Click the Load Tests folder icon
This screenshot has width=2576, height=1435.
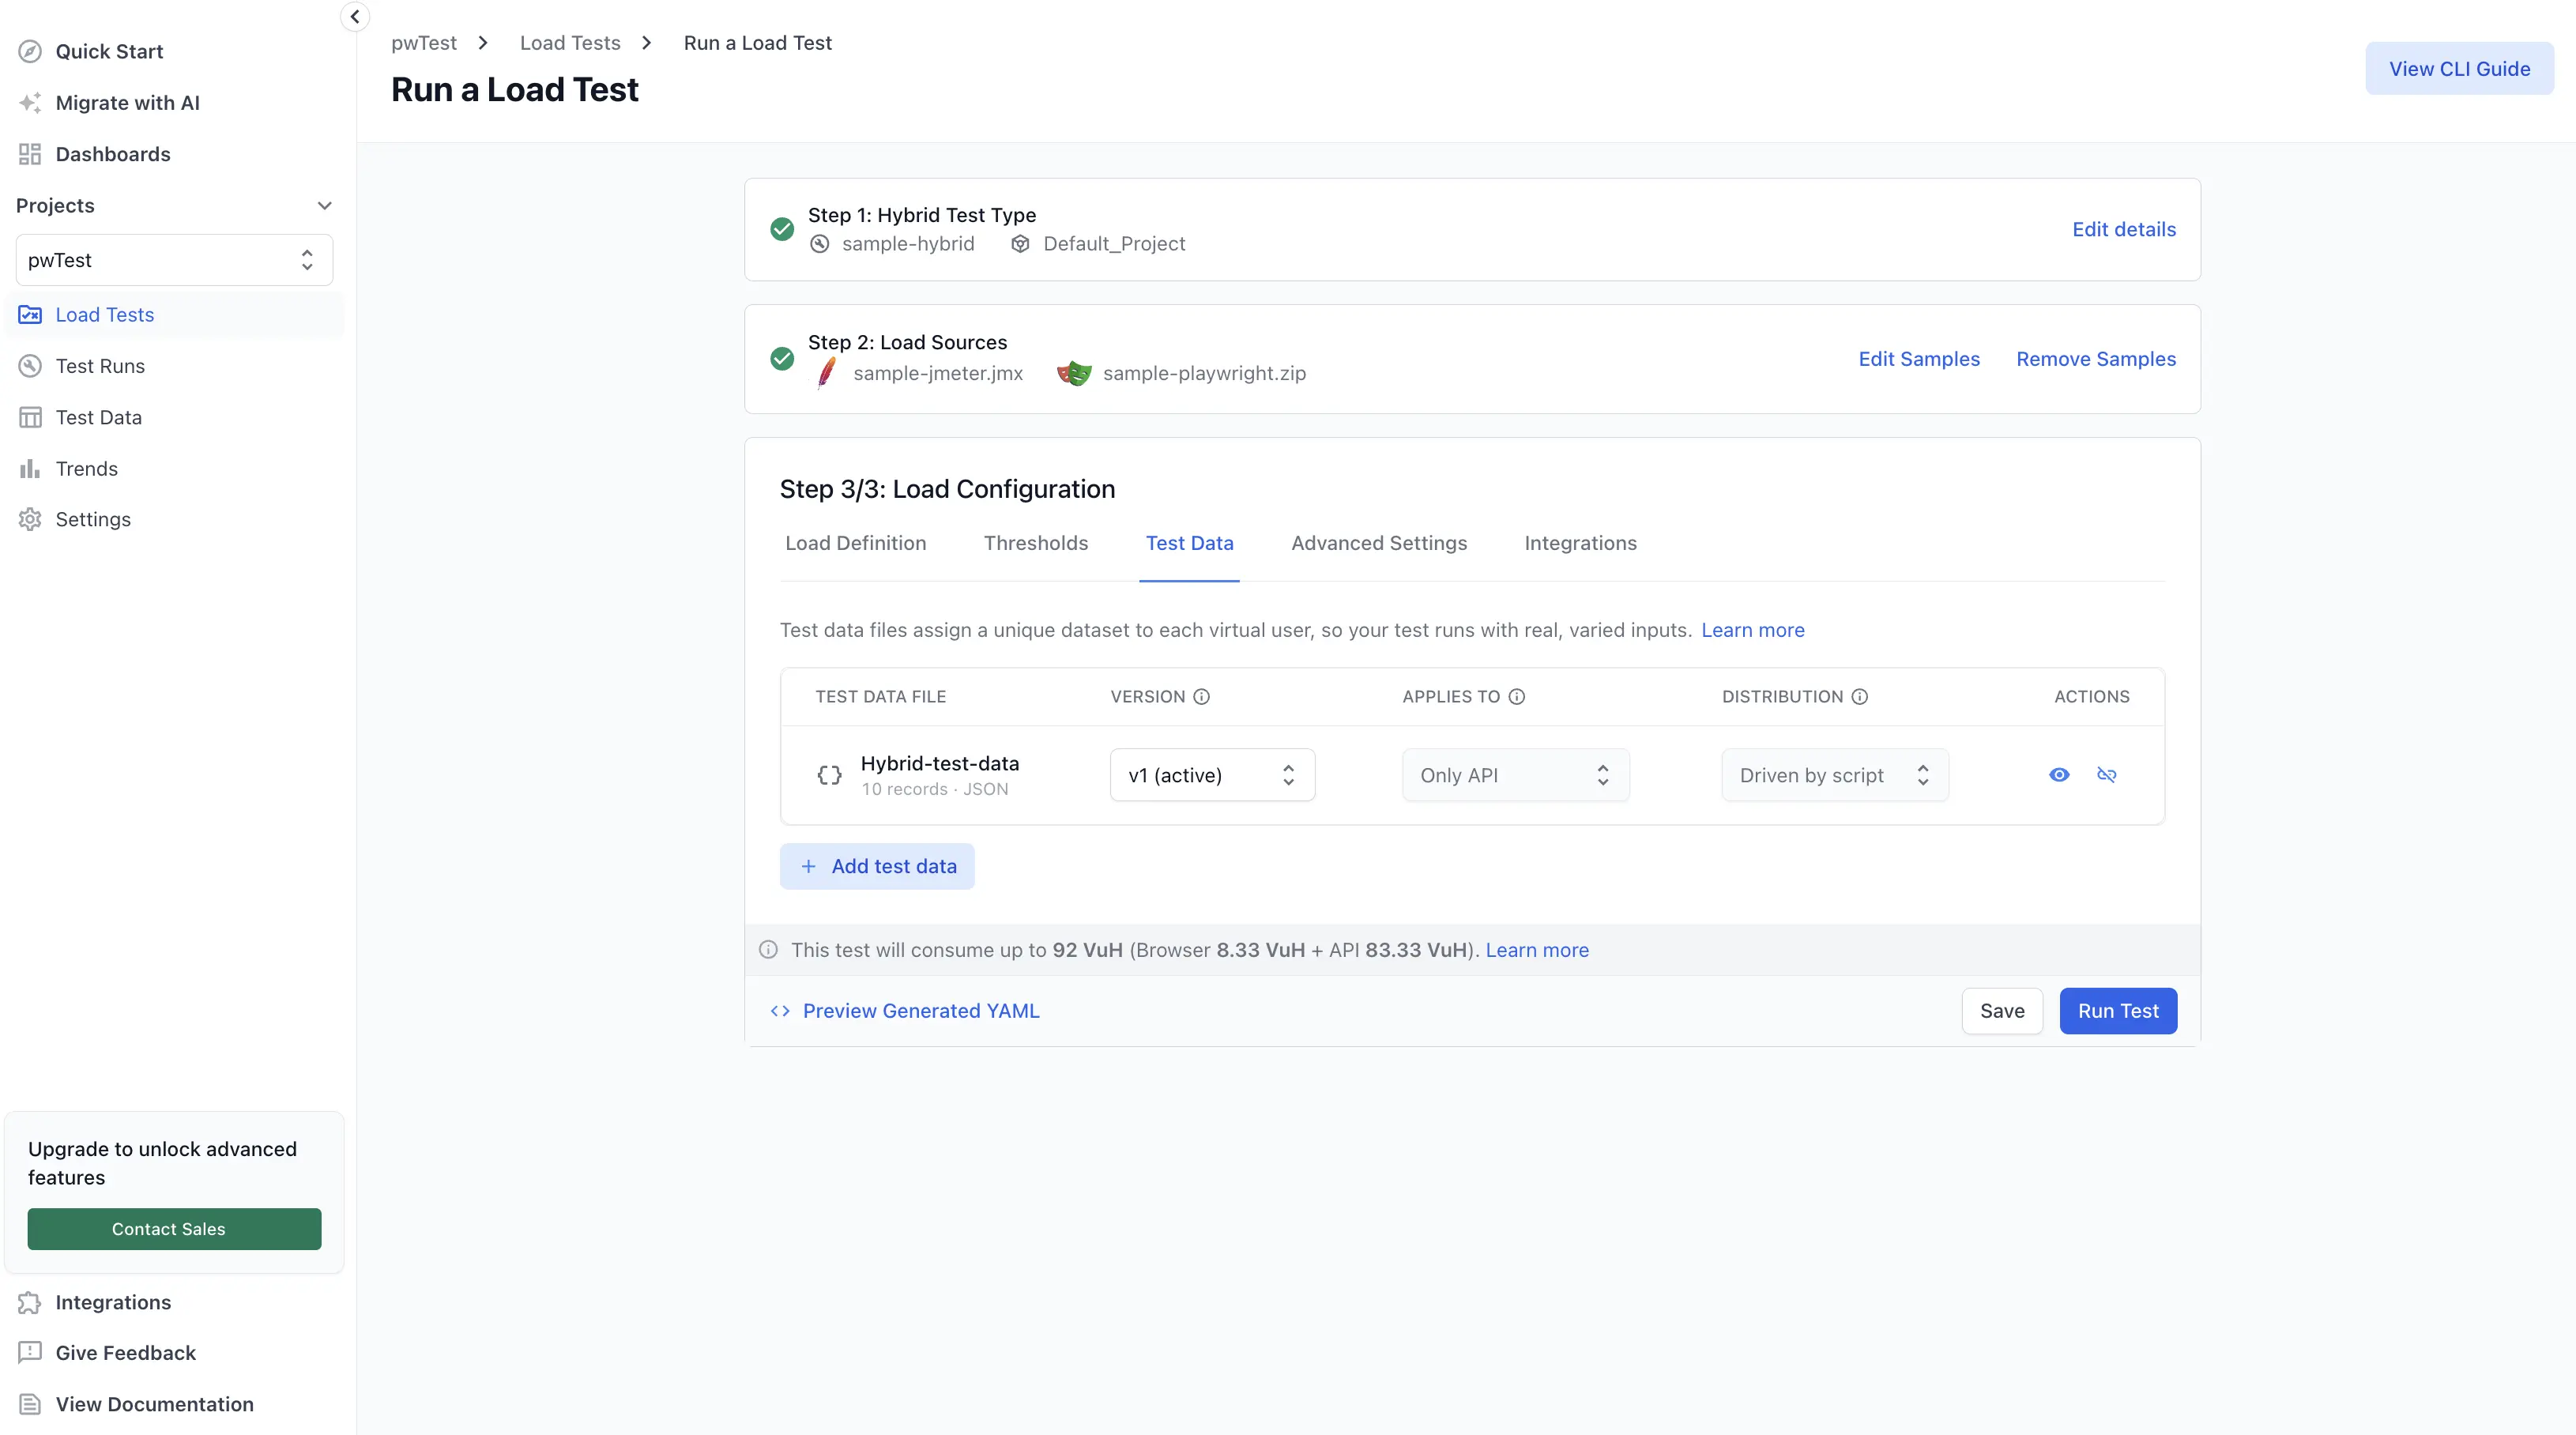pyautogui.click(x=30, y=315)
